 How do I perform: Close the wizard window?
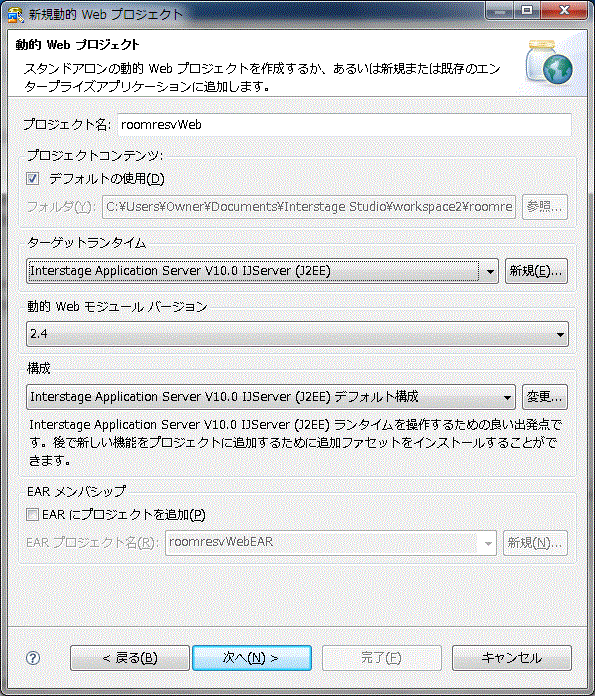click(x=564, y=10)
